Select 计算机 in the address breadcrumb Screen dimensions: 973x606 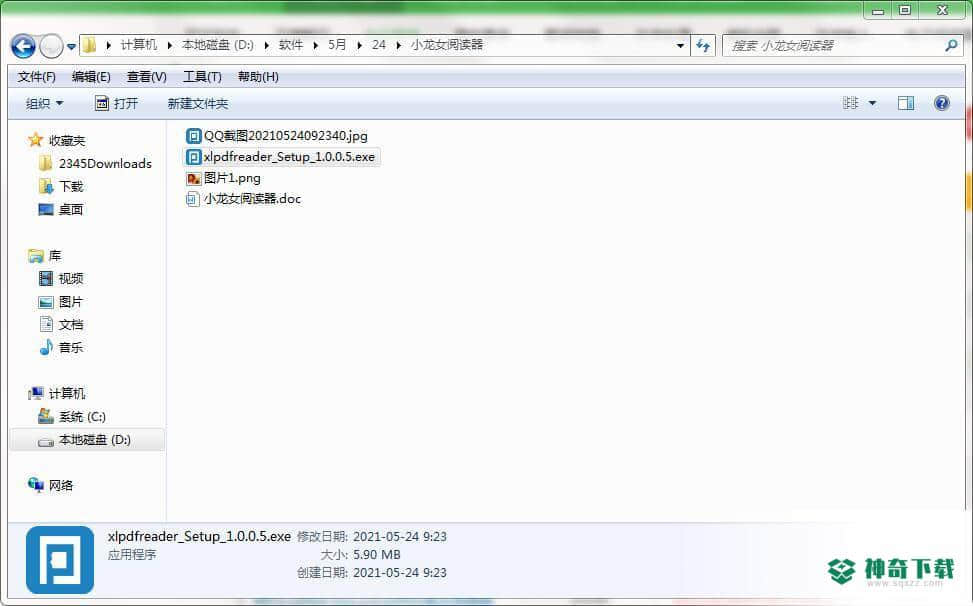coord(138,45)
